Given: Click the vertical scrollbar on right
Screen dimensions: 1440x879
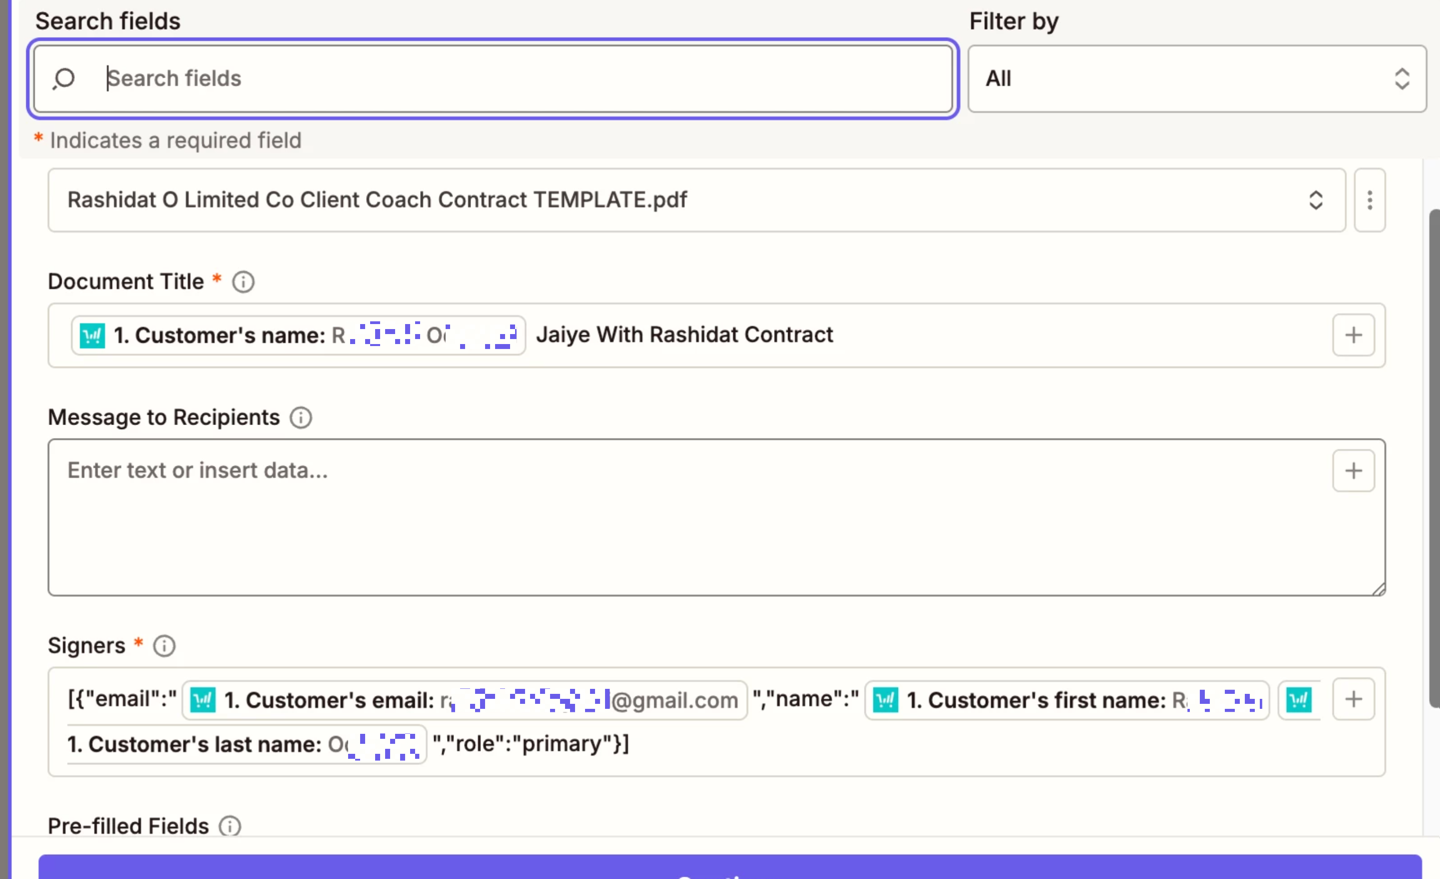Looking at the screenshot, I should pyautogui.click(x=1433, y=460).
